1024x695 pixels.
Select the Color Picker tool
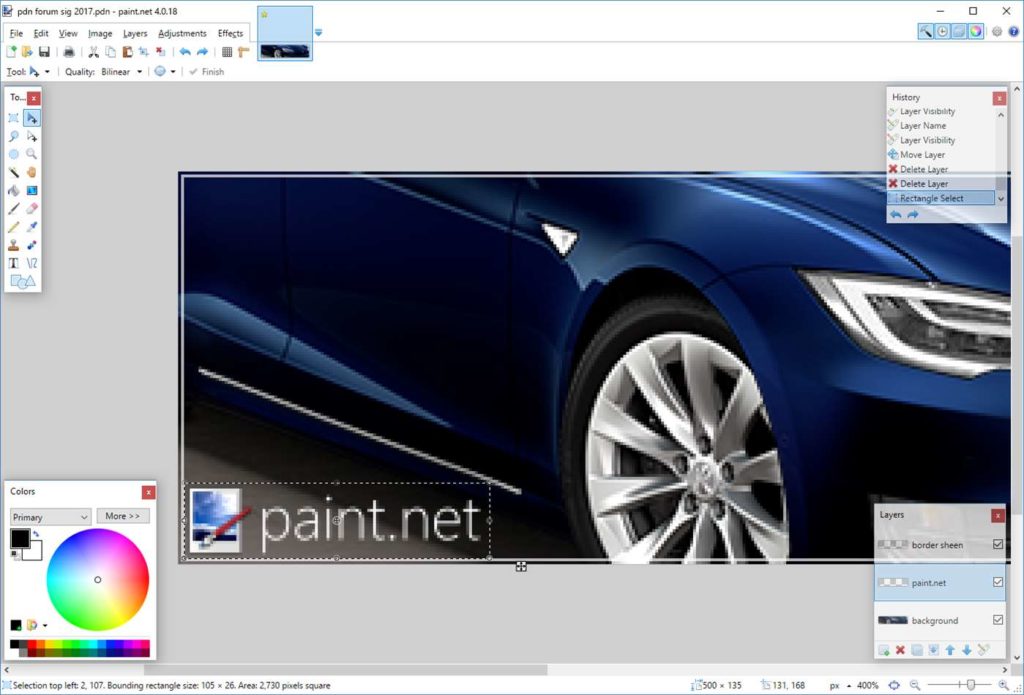tap(31, 226)
